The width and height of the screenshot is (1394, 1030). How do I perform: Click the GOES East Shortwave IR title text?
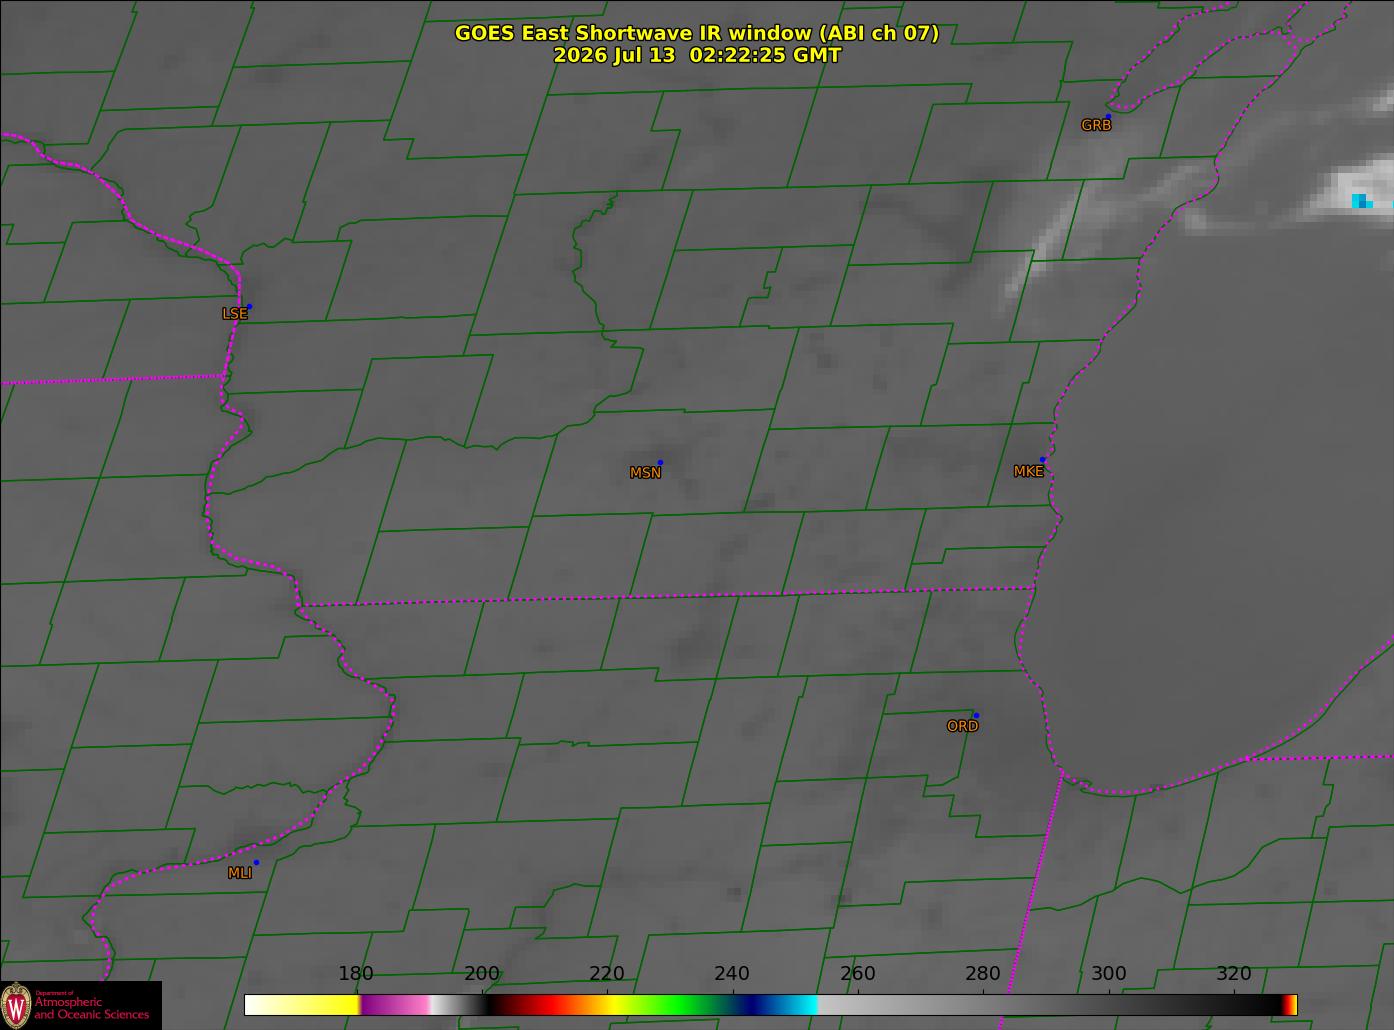click(x=697, y=33)
